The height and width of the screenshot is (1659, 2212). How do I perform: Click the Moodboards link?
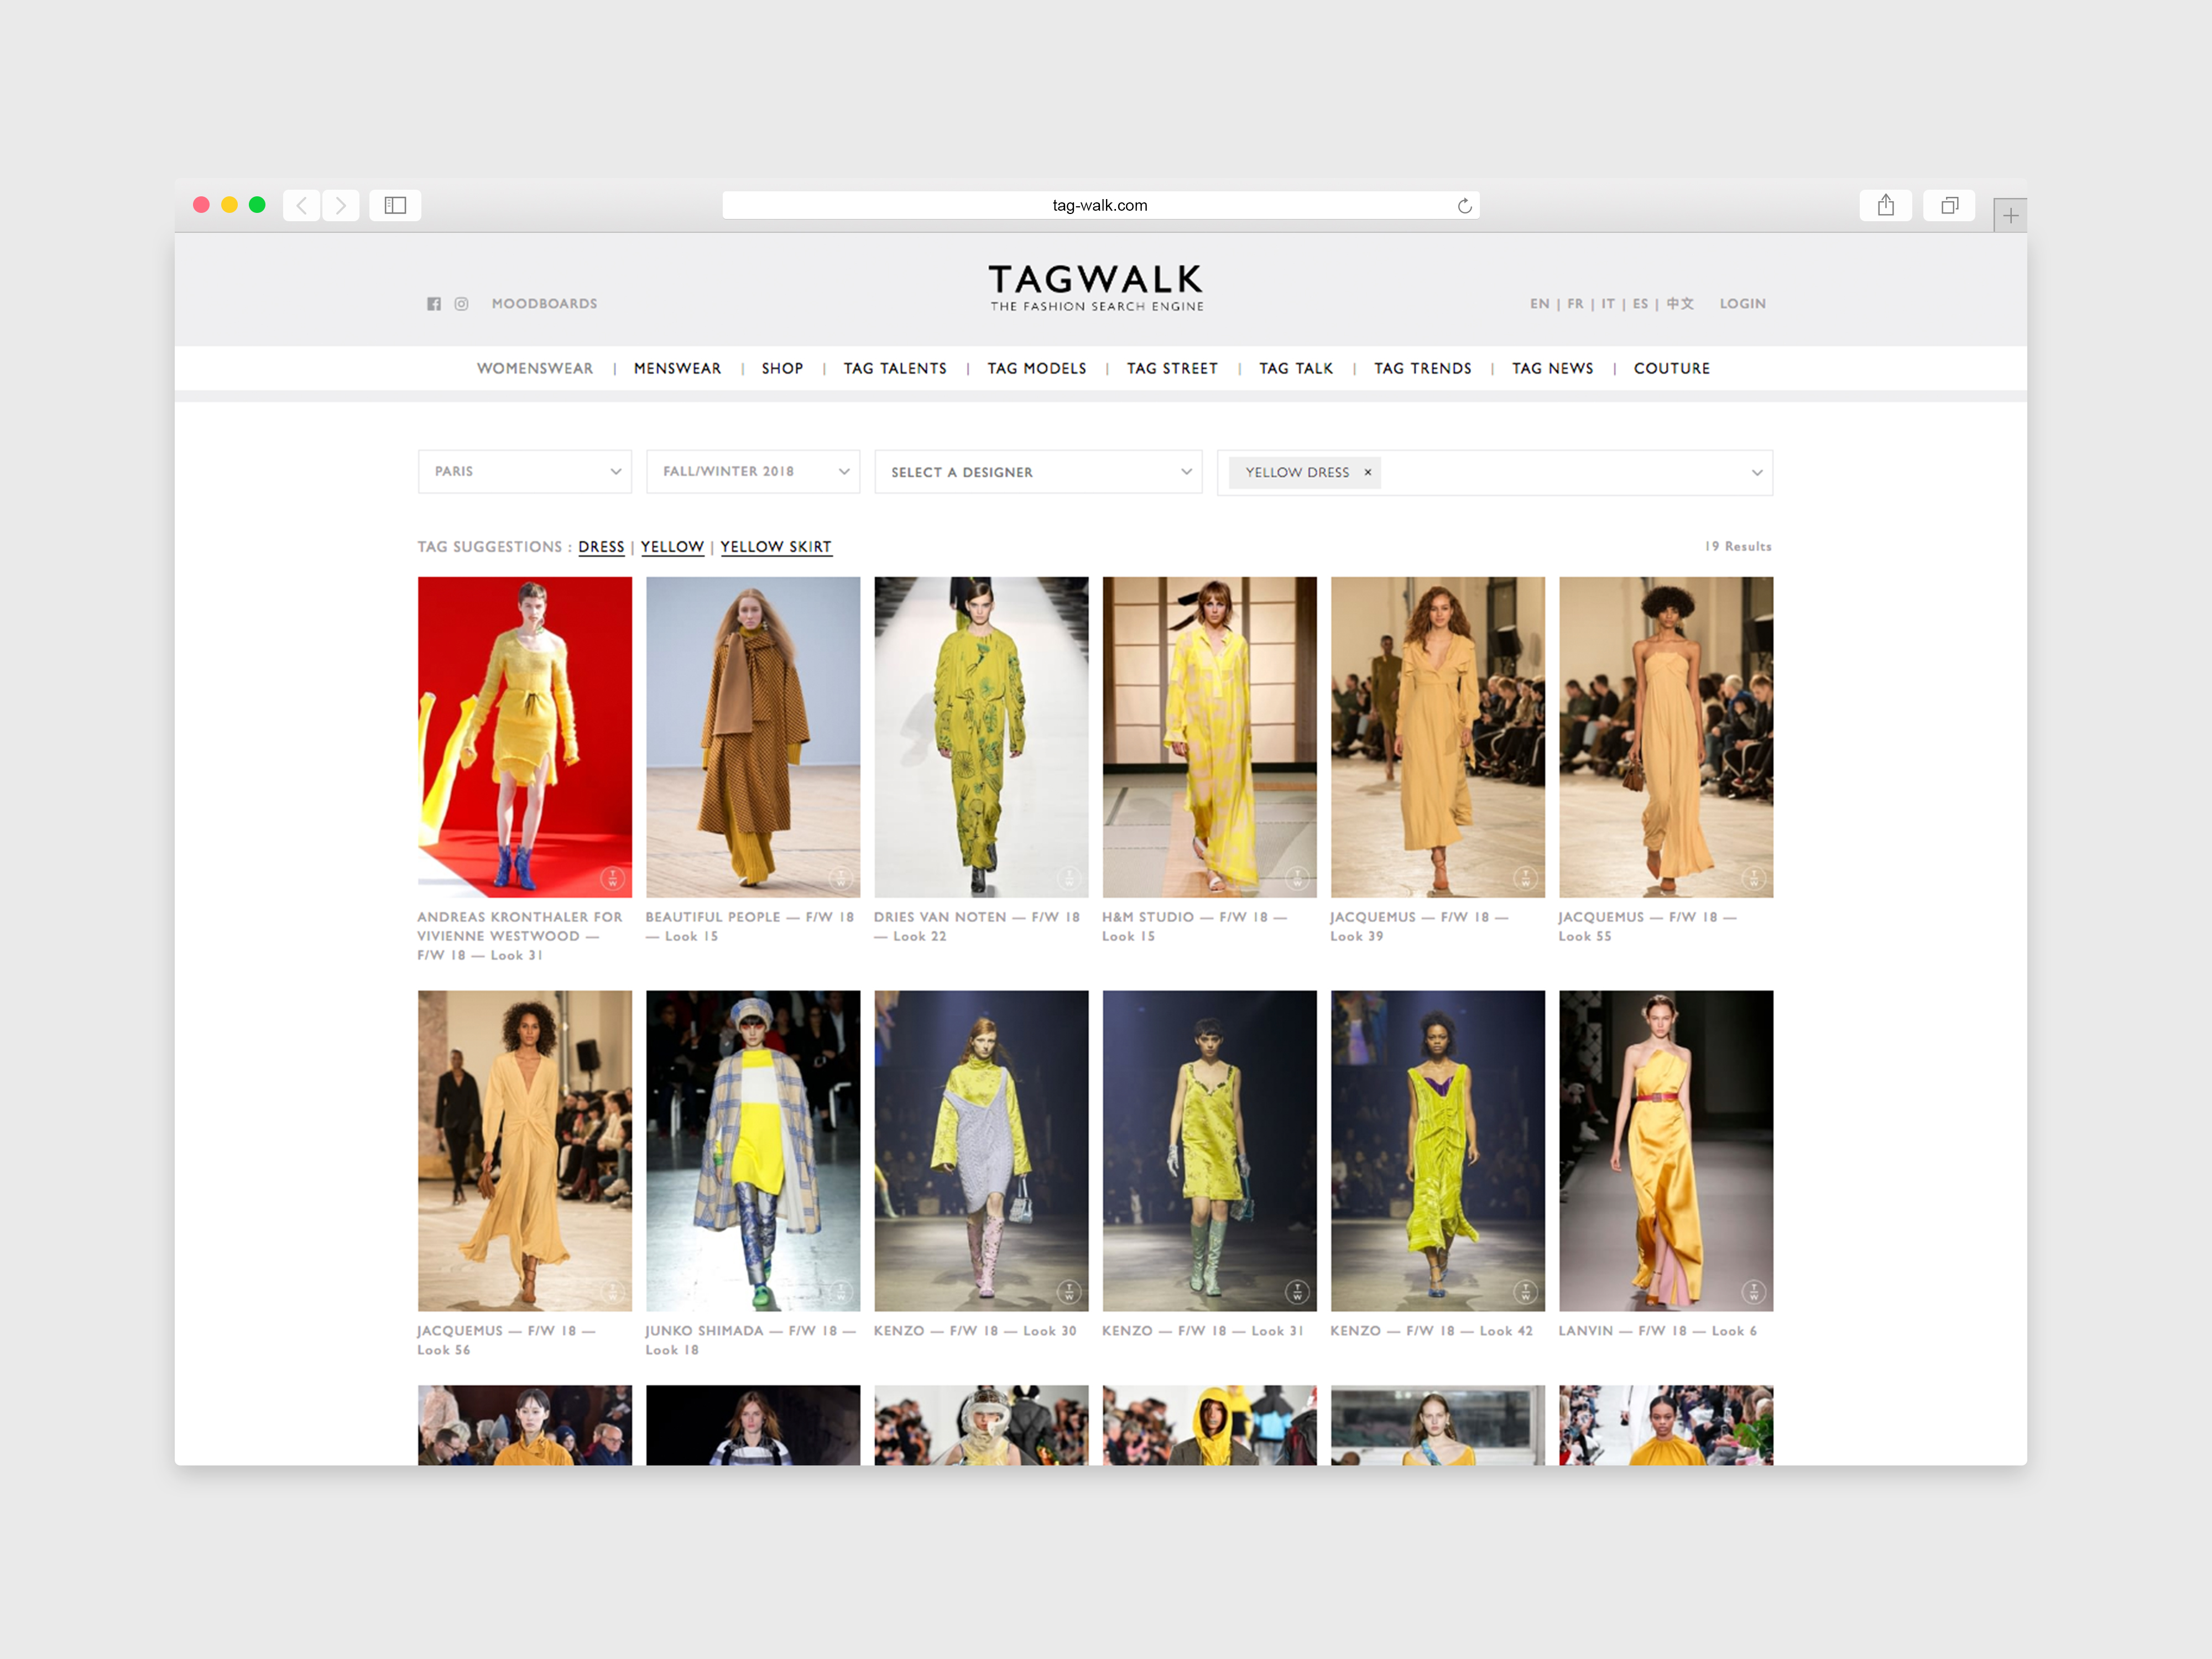pos(544,303)
